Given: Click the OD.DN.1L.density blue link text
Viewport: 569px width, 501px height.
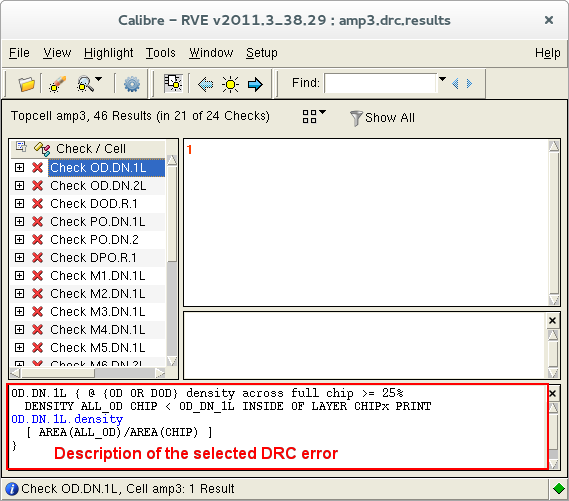Looking at the screenshot, I should coord(67,419).
